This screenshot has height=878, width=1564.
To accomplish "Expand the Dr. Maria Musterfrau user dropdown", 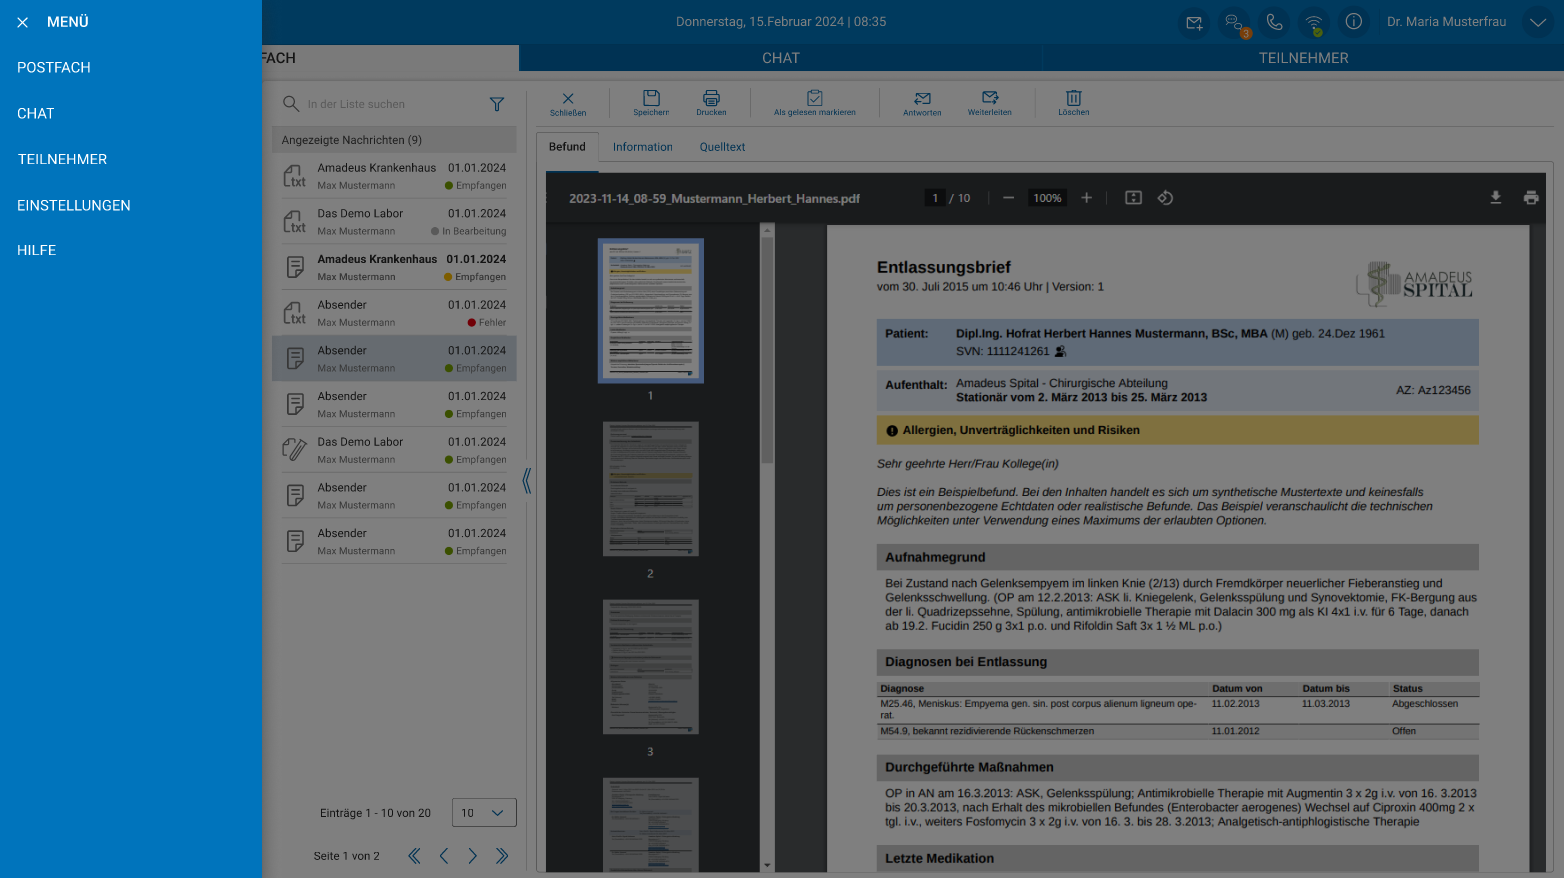I will pos(1538,22).
